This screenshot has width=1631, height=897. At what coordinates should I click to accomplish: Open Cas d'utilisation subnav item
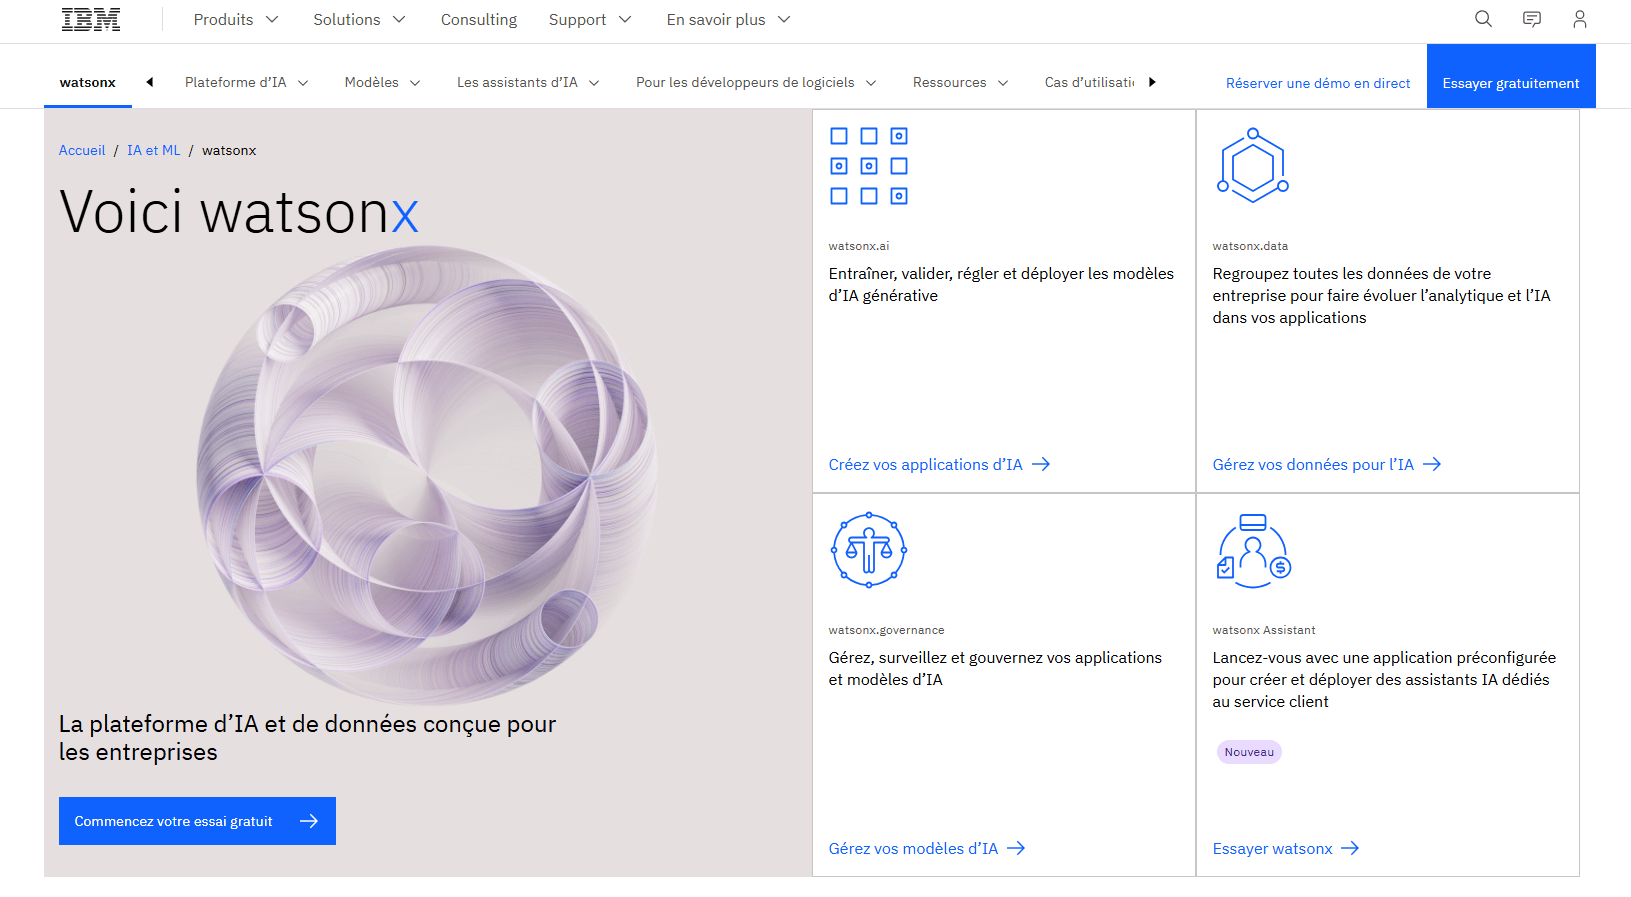coord(1090,82)
